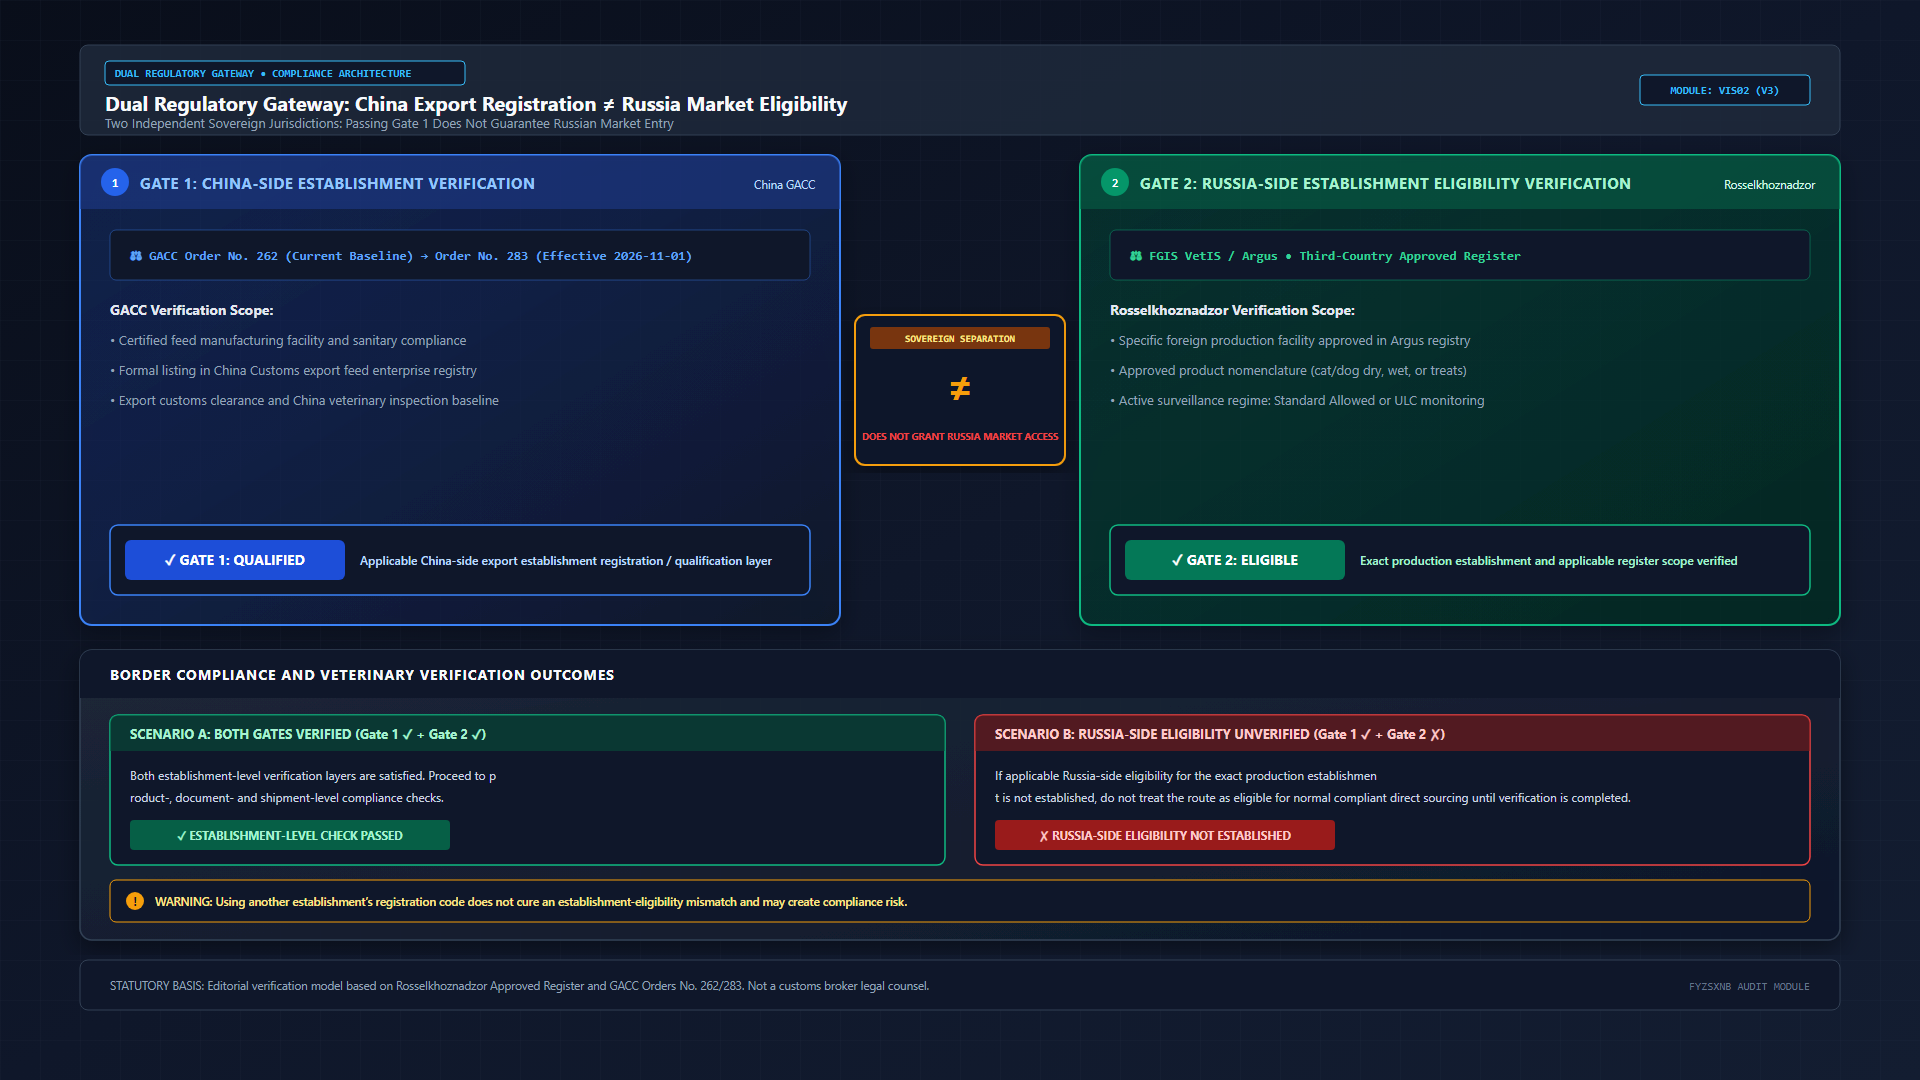Click the Gate 2 Russia-side eligibility heading
The image size is (1920, 1080).
(1385, 184)
